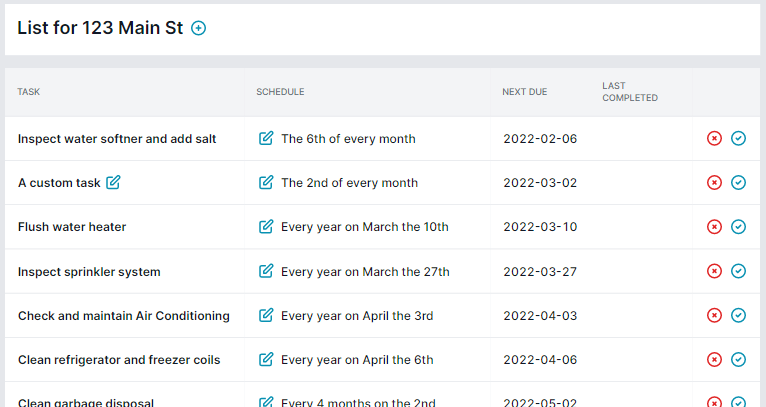Complete the Check and maintain Air Conditioning task
This screenshot has width=766, height=407.
738,315
